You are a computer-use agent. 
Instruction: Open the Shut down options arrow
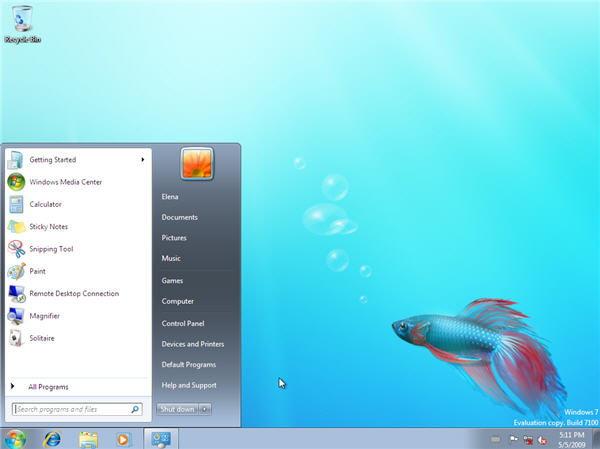click(205, 409)
